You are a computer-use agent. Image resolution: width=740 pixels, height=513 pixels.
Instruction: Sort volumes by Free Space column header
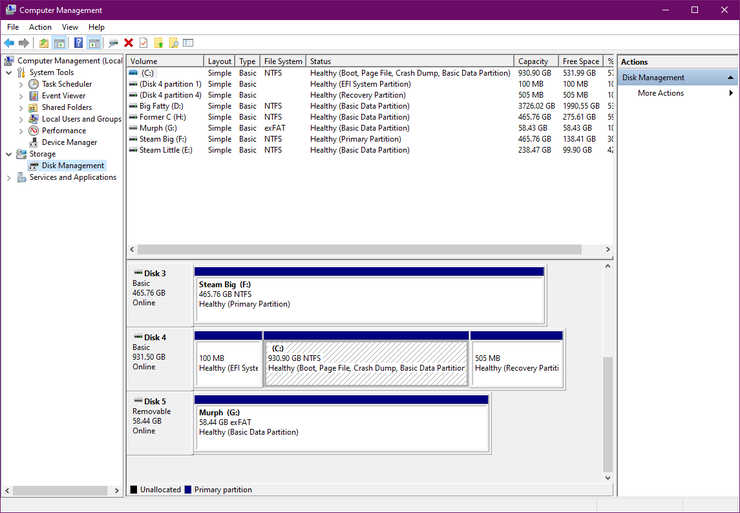pyautogui.click(x=580, y=61)
